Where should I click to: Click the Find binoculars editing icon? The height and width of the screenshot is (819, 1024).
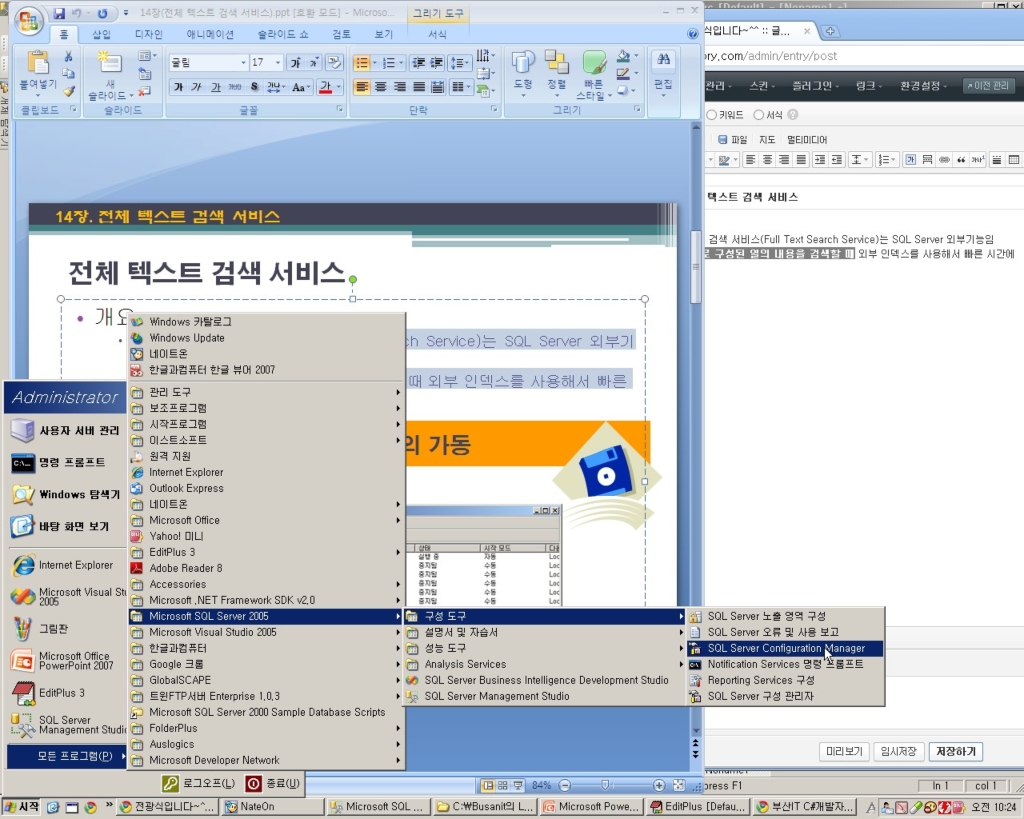click(664, 60)
